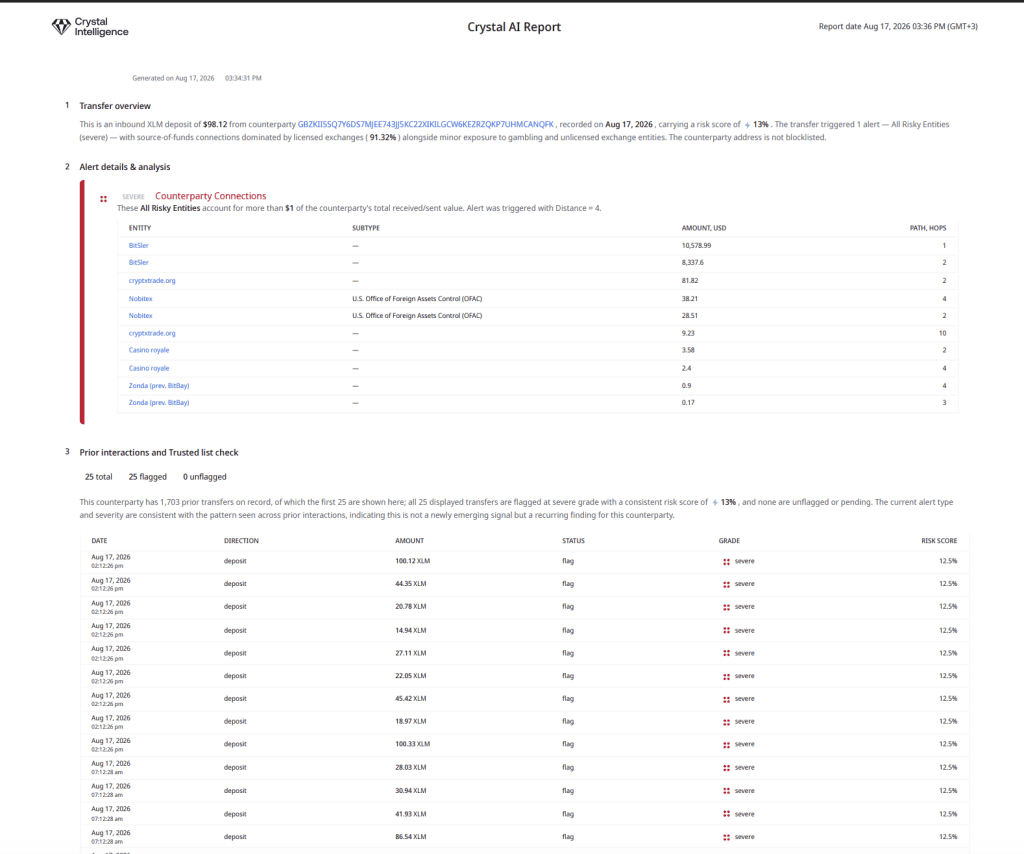
Task: Click the severe grade icon in the 30.94 XLM row
Action: click(726, 791)
